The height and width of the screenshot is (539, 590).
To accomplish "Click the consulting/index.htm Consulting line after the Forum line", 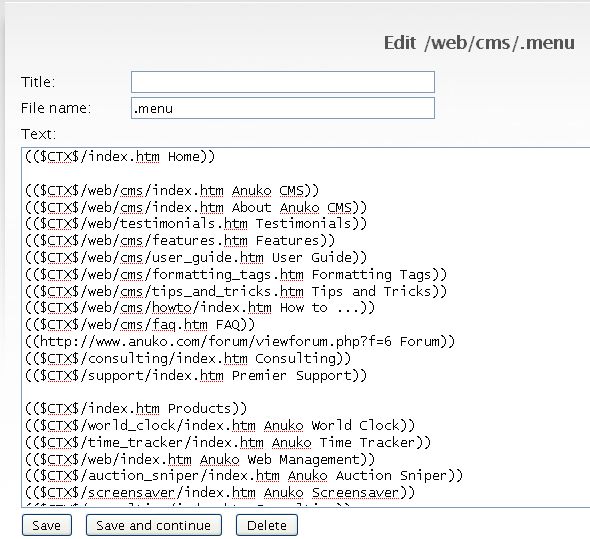I will coord(188,358).
